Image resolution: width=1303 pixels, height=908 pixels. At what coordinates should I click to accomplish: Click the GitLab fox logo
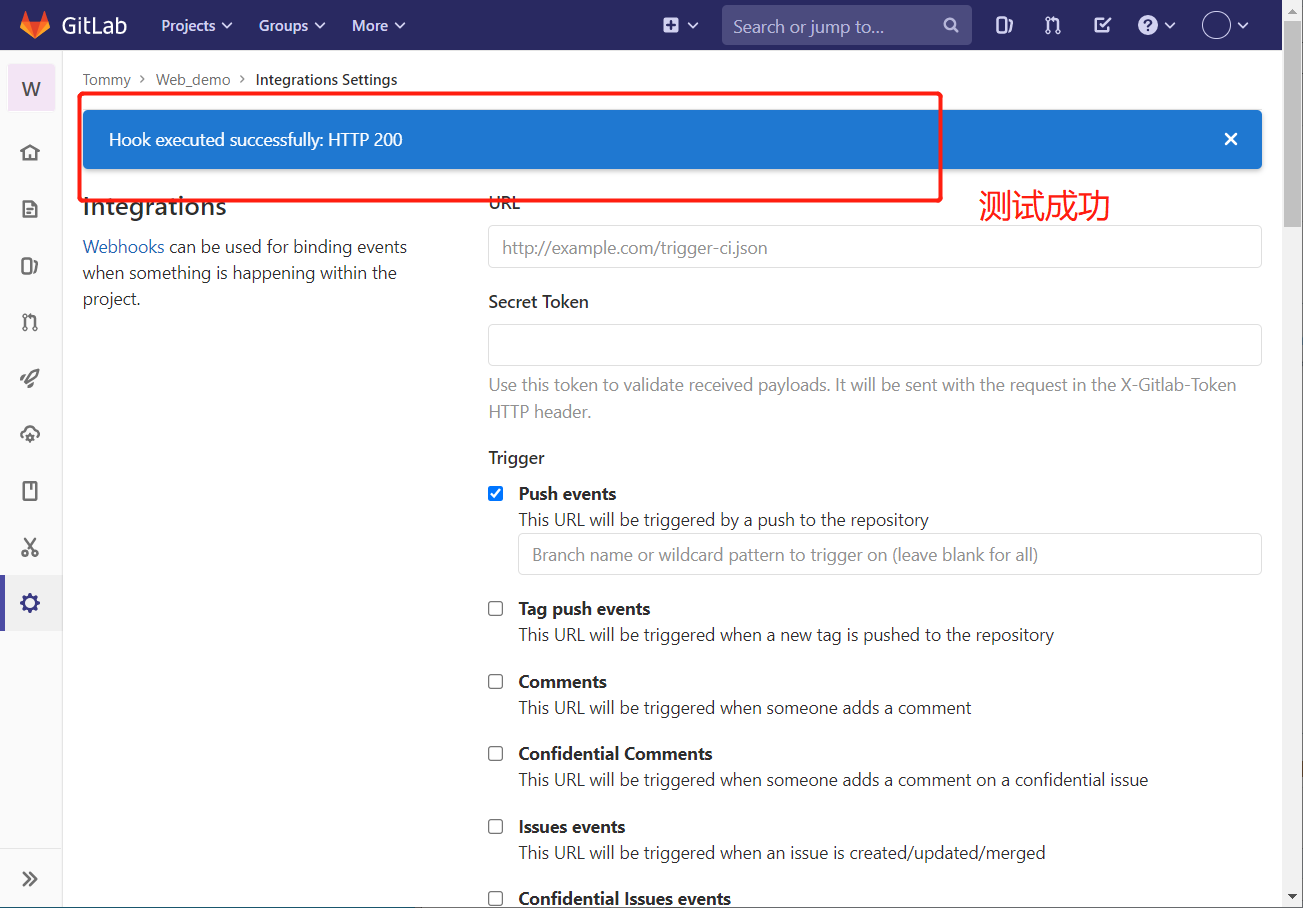coord(35,25)
